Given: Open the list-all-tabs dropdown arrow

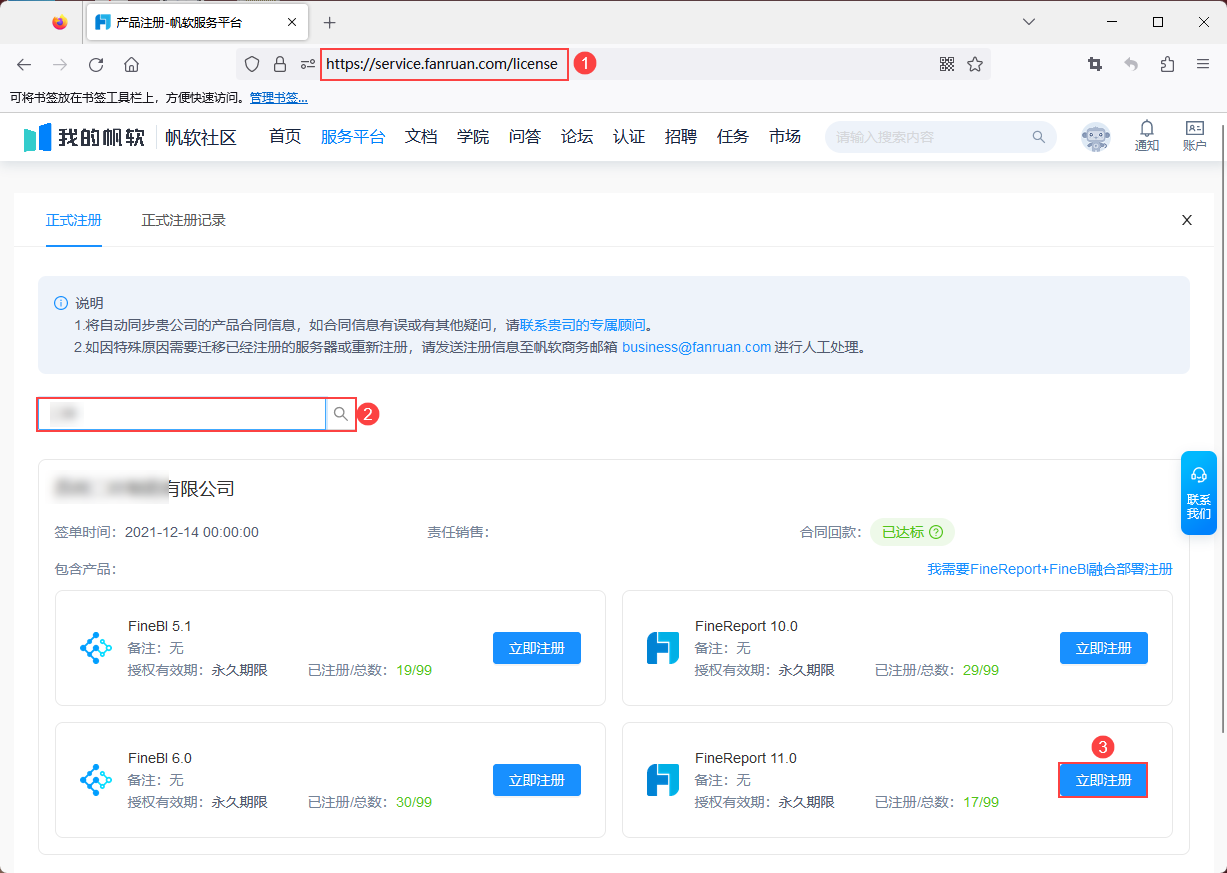Looking at the screenshot, I should (x=1029, y=22).
